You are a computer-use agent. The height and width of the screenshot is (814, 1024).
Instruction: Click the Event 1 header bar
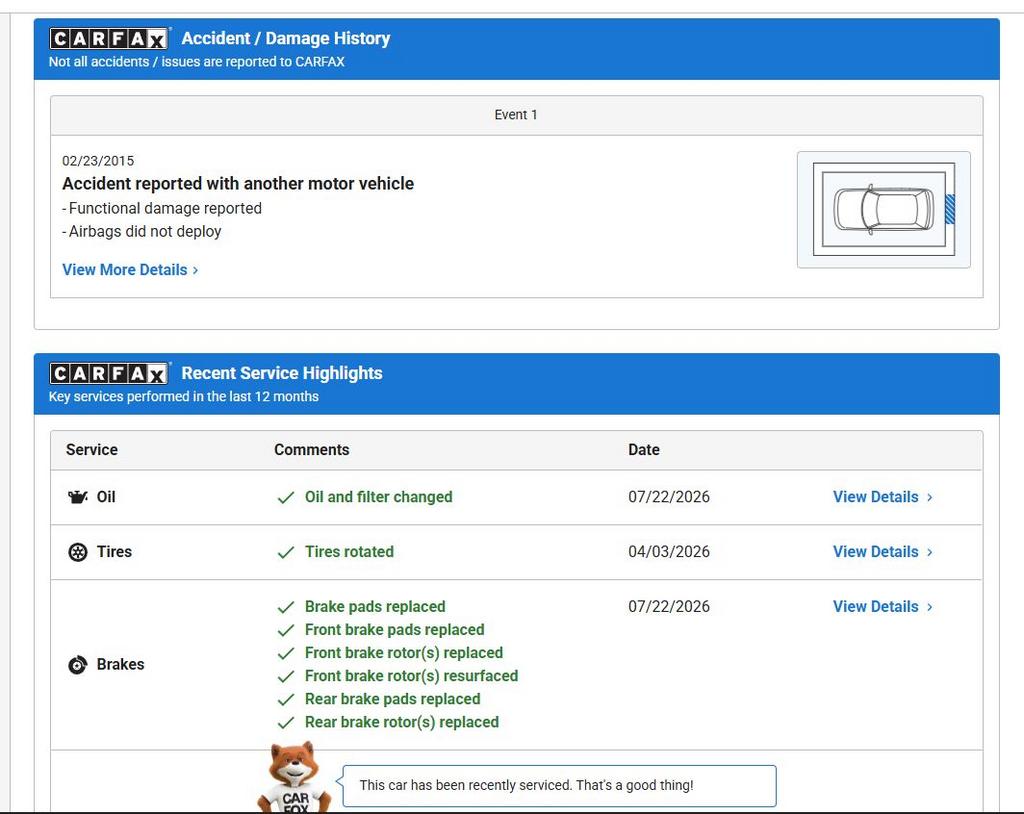tap(517, 116)
